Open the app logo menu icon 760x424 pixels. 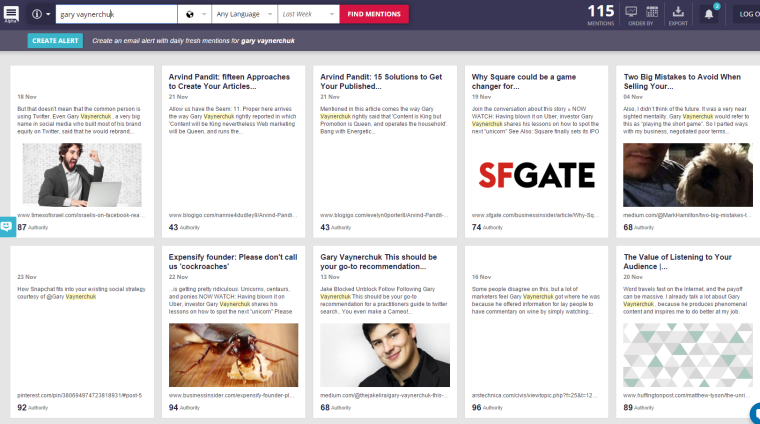click(11, 14)
